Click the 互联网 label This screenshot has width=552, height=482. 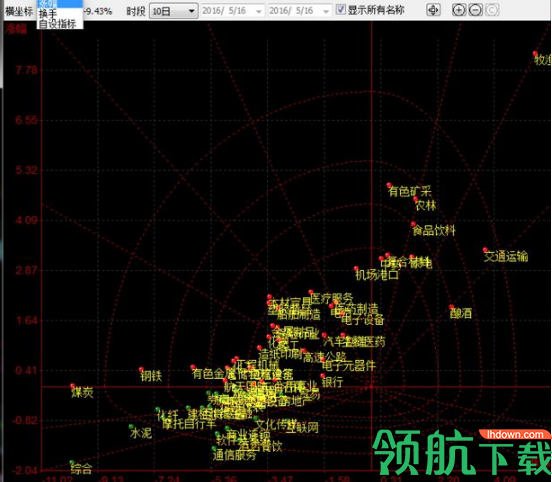point(302,427)
